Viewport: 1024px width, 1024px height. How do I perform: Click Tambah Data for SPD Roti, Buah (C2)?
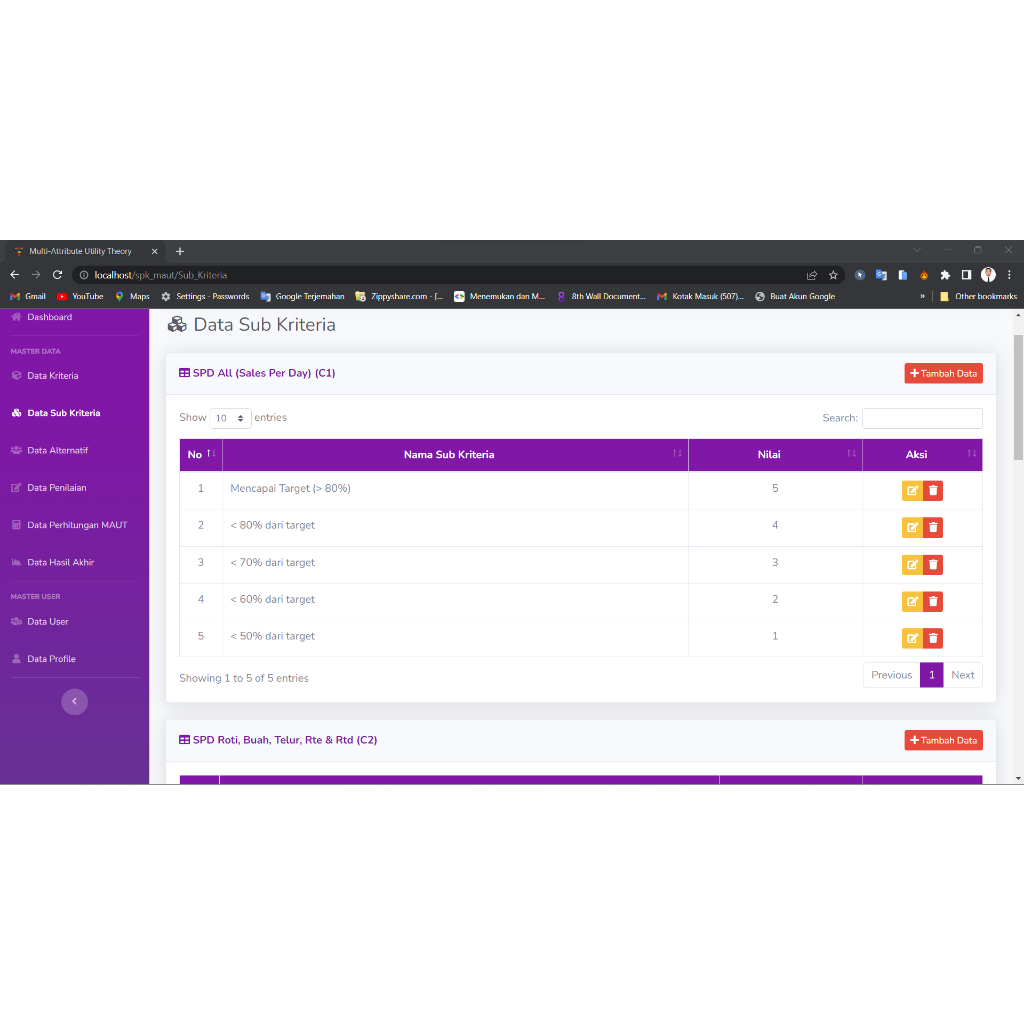click(x=943, y=740)
